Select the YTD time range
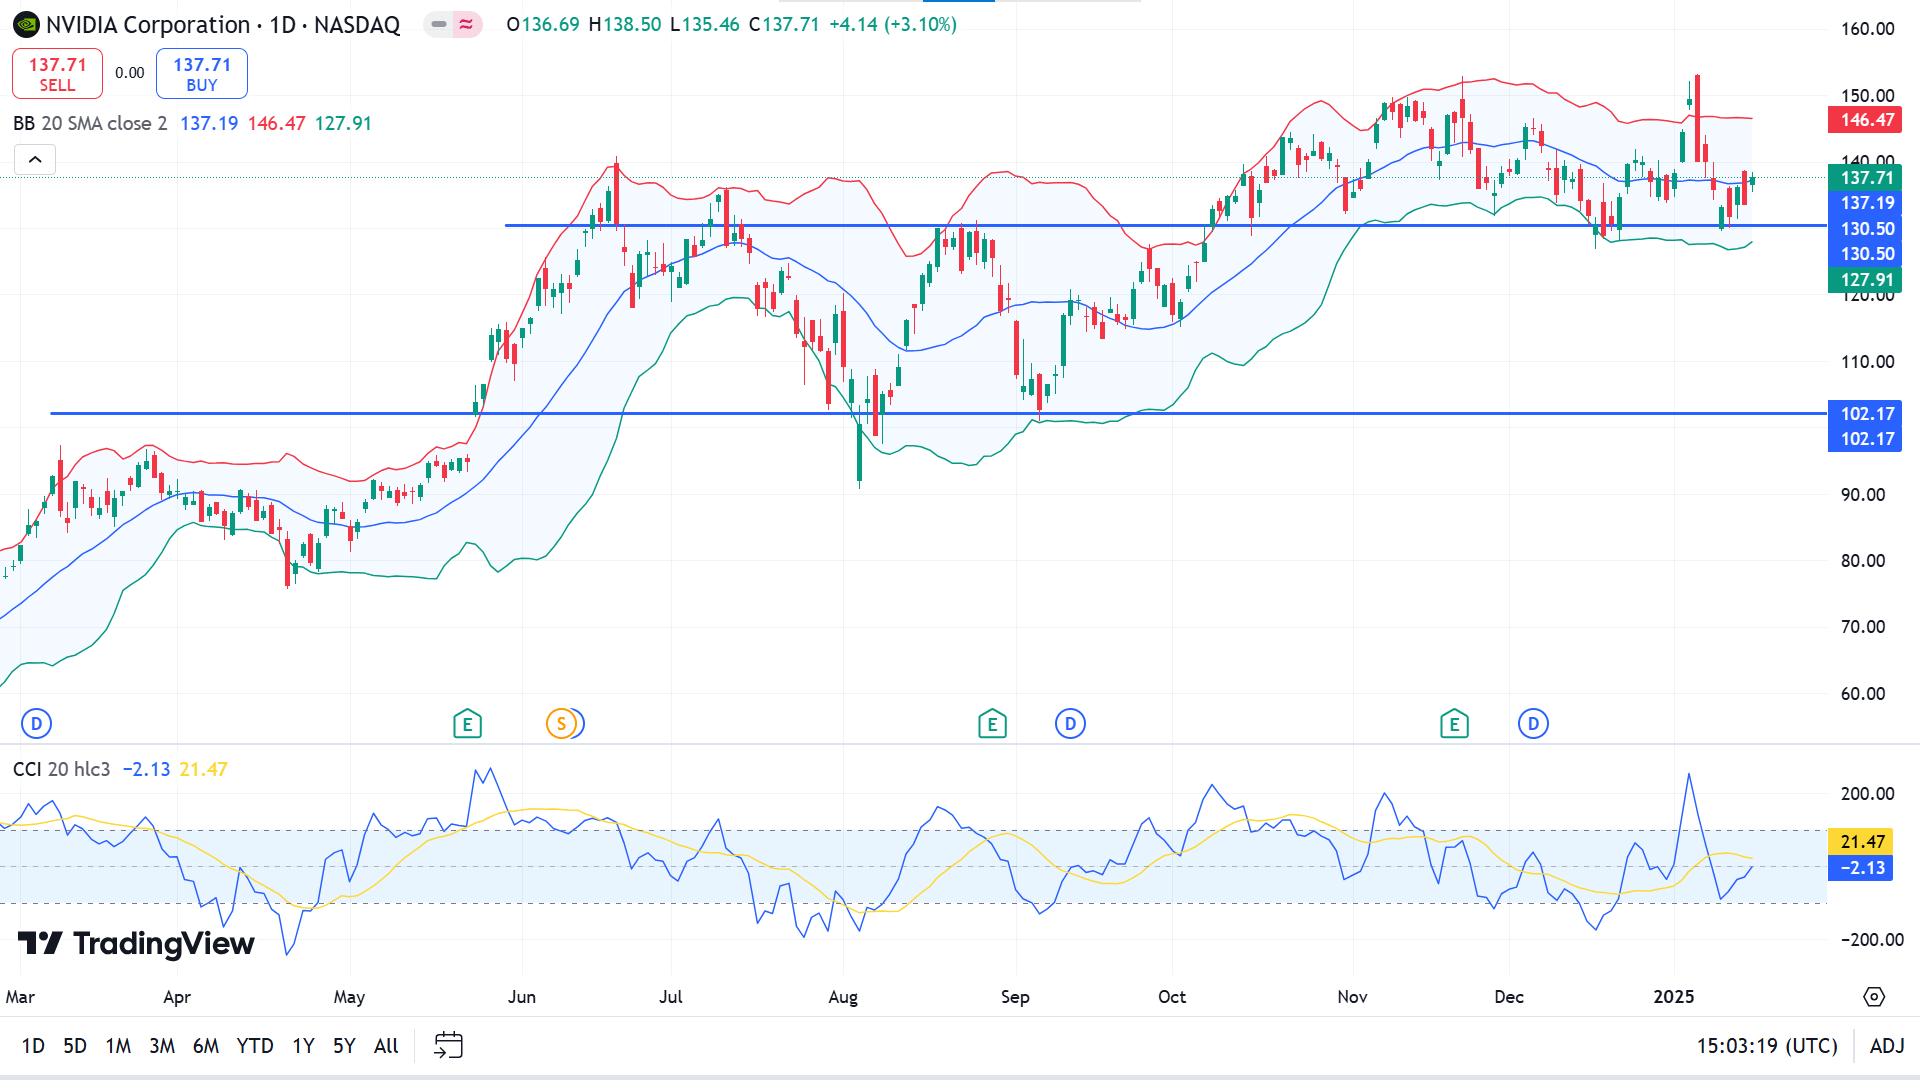1920x1080 pixels. coord(255,1046)
